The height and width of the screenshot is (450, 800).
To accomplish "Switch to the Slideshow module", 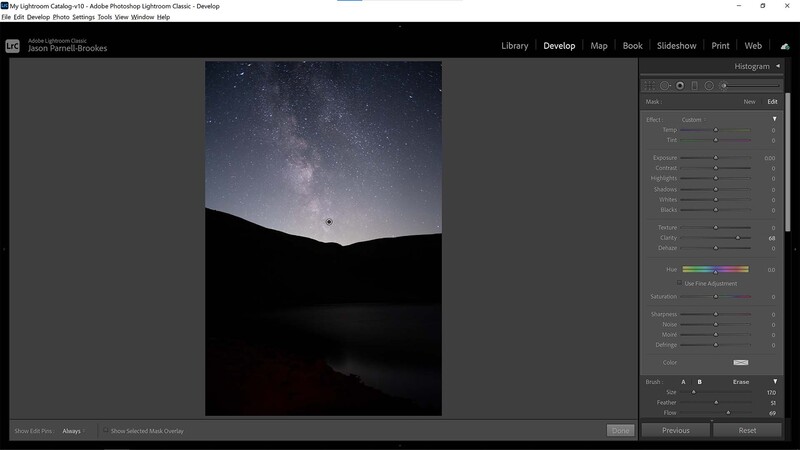I will [x=677, y=46].
